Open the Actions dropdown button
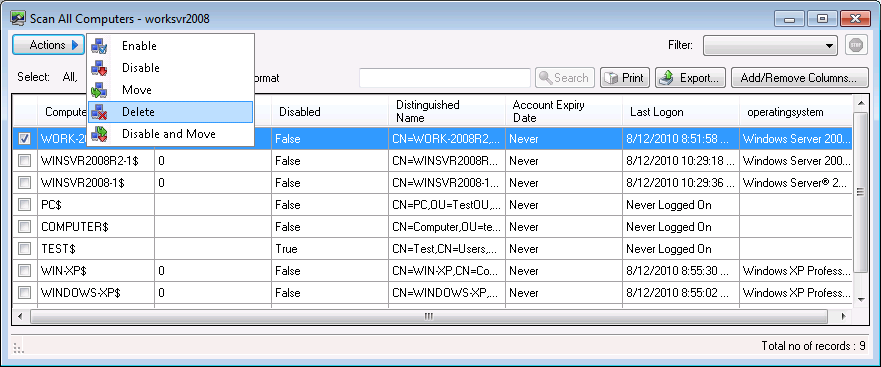Screen dimensions: 881x367 [x=48, y=45]
